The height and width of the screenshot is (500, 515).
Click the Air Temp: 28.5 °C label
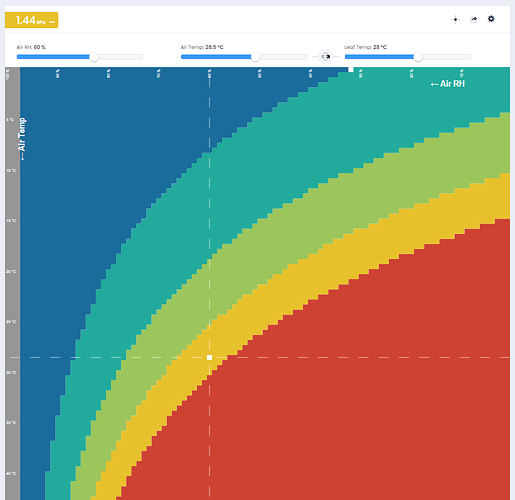202,47
